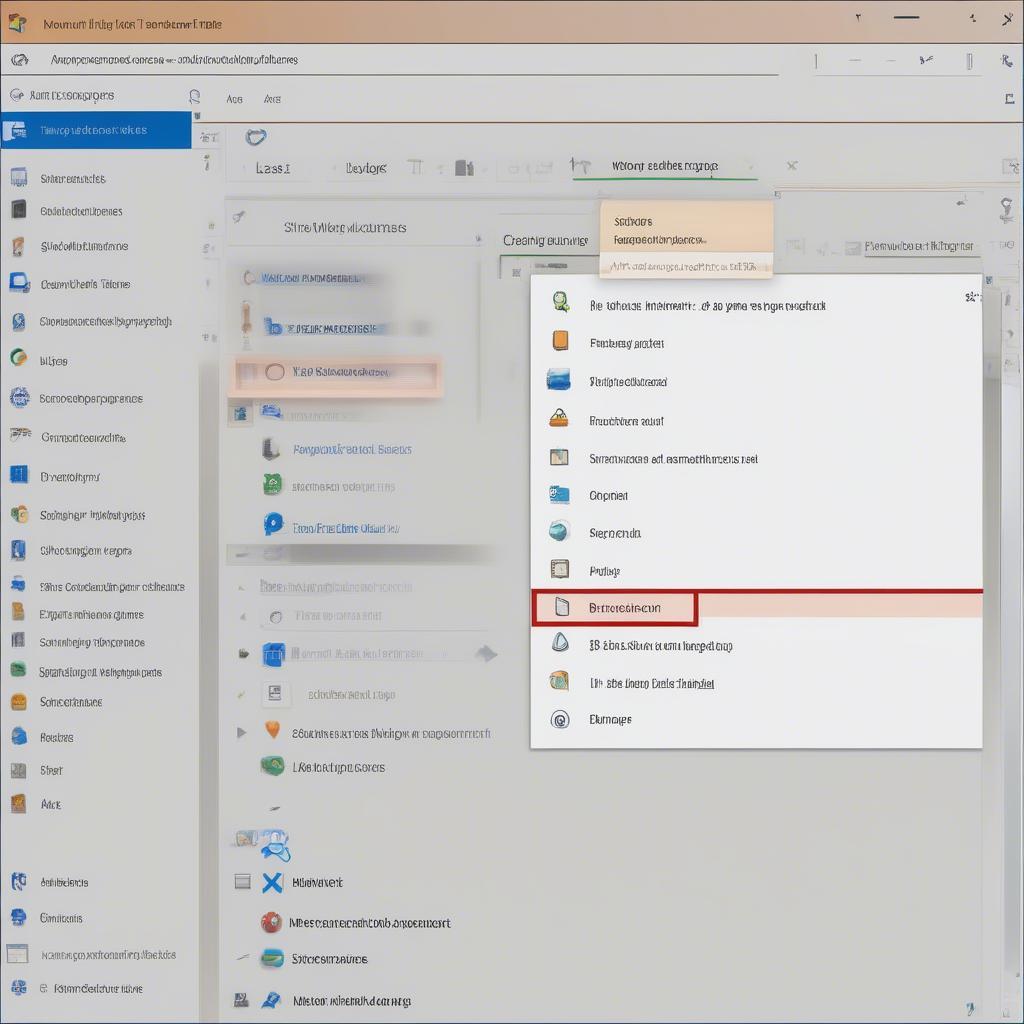Viewport: 1024px width, 1024px height.
Task: Click the orange tooltip popup above the menu
Action: tap(686, 239)
